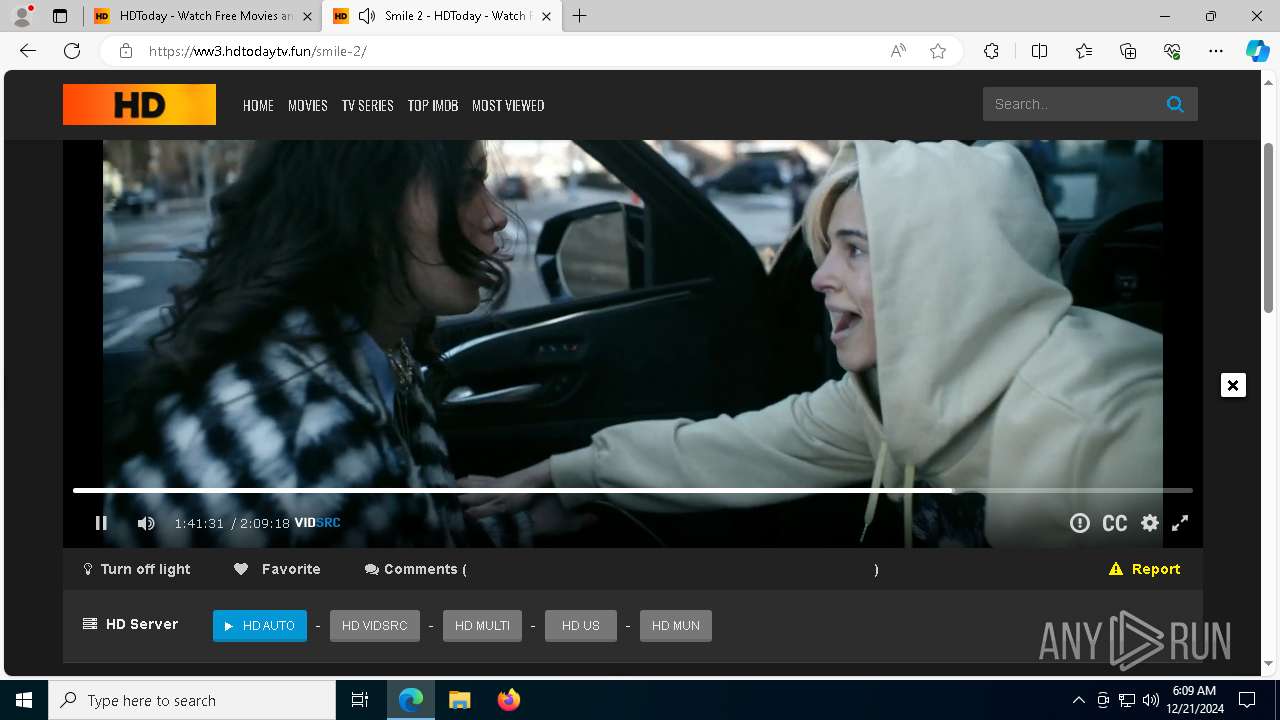1280x720 pixels.
Task: Open TV SERIES menu item
Action: 368,105
